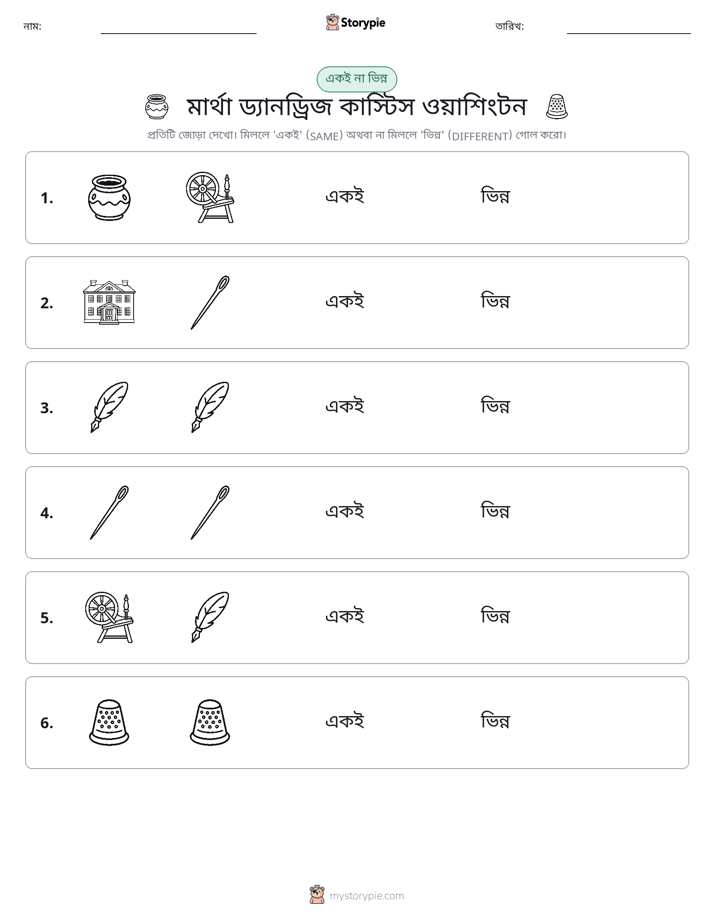Choose 'ভিন্ন' for row 2
This screenshot has height=924, width=714.
pos(495,301)
